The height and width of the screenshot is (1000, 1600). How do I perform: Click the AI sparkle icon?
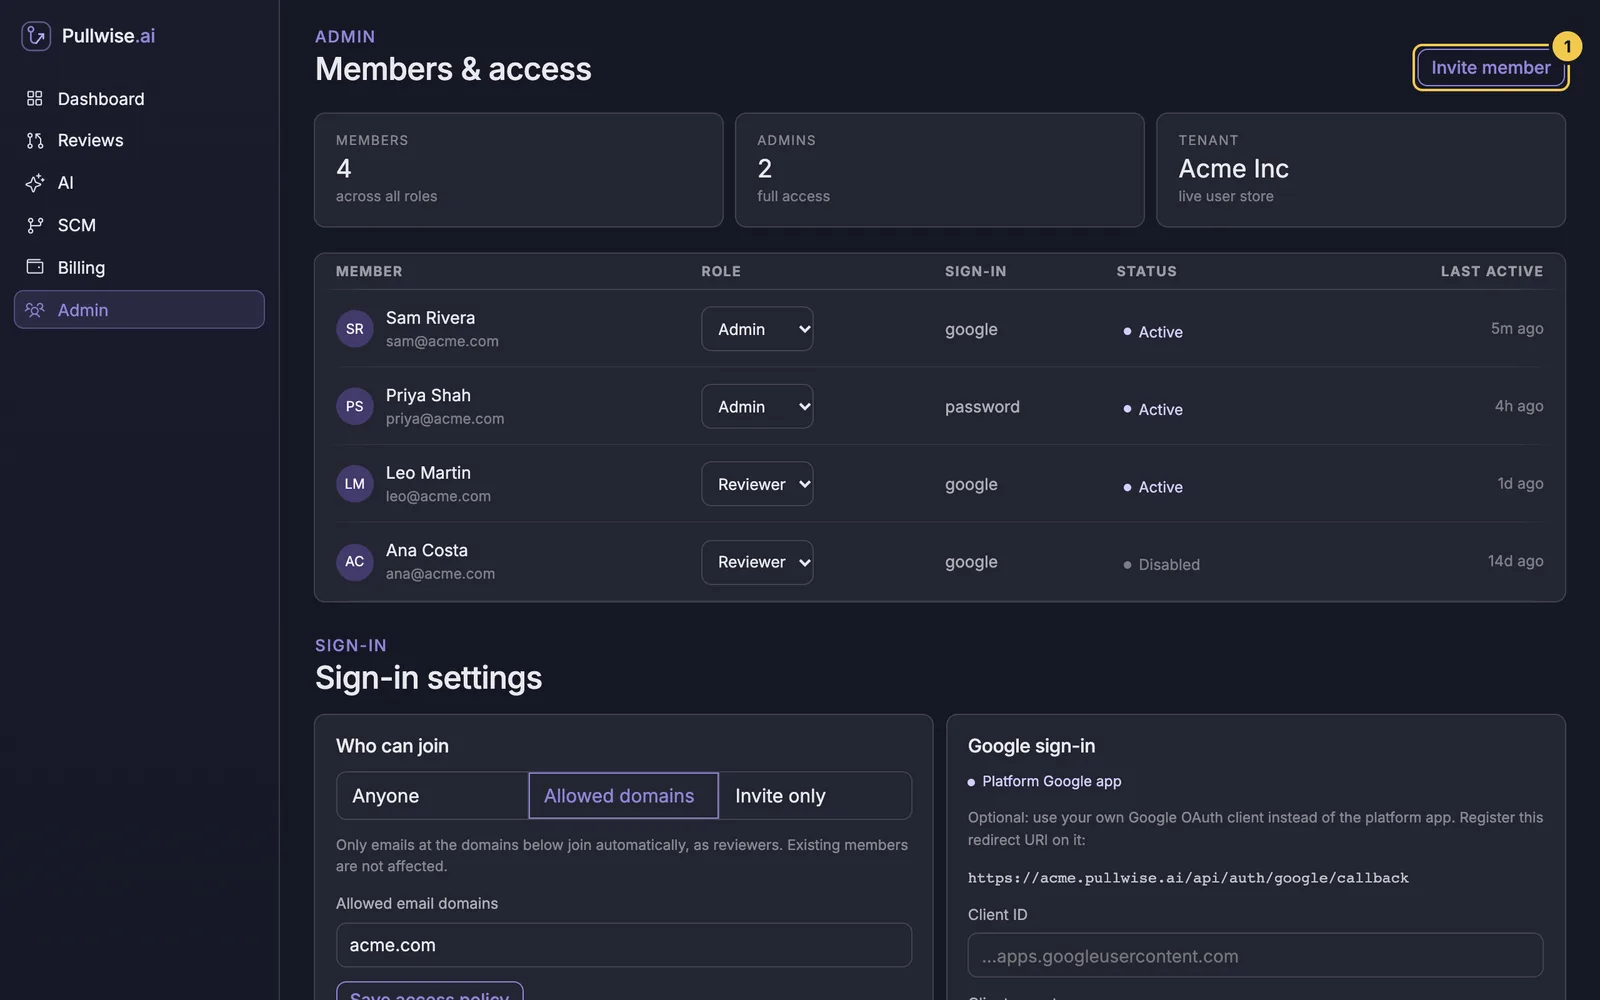[35, 183]
